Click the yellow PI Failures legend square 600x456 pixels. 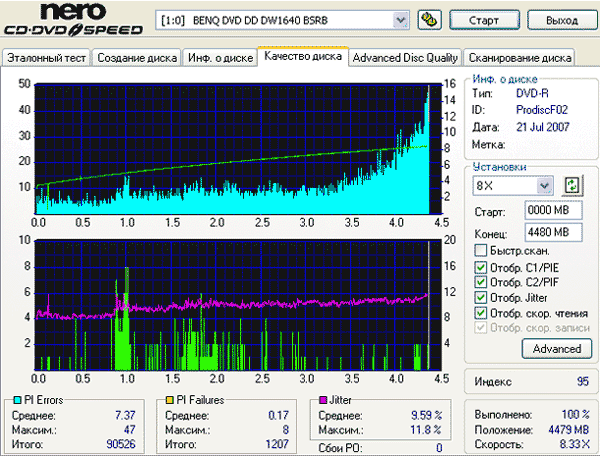[x=170, y=400]
